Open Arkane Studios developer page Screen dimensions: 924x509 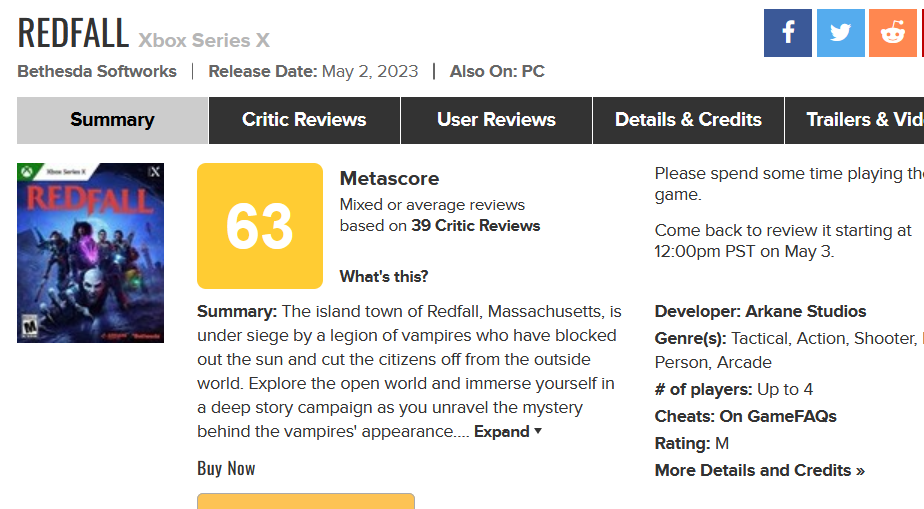tap(806, 311)
